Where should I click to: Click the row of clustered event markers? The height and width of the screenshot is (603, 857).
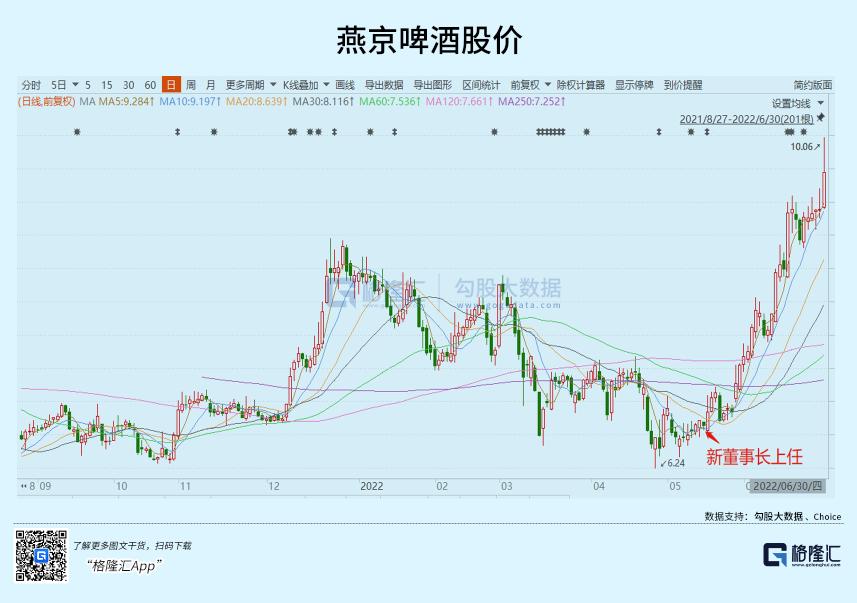(550, 132)
